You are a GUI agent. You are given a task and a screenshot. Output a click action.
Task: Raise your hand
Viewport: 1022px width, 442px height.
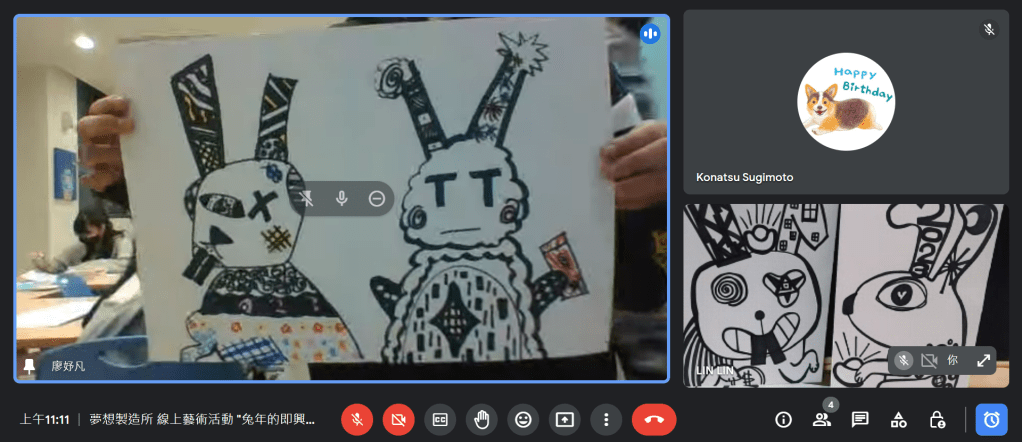481,419
